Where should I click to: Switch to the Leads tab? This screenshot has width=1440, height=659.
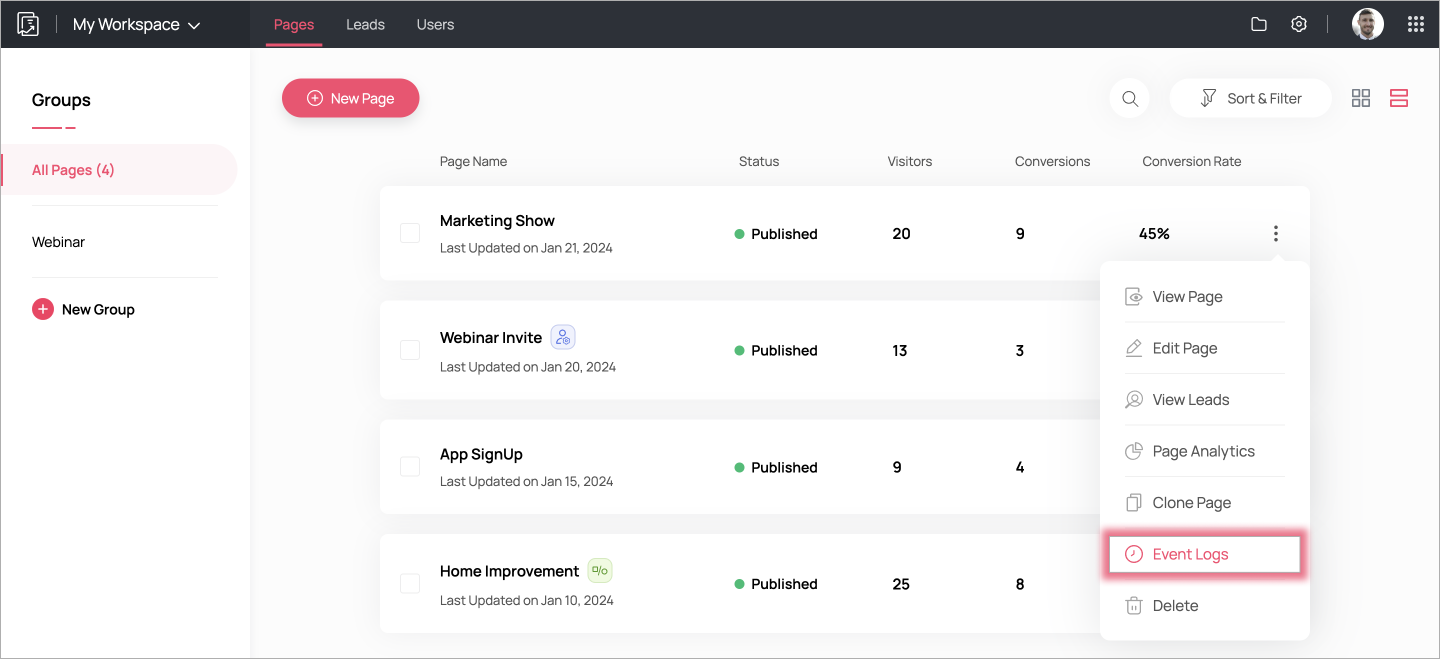tap(365, 24)
